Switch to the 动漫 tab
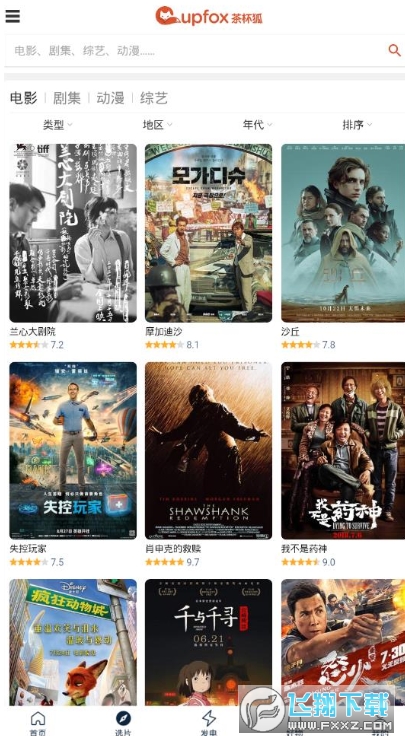The width and height of the screenshot is (405, 745). click(110, 98)
